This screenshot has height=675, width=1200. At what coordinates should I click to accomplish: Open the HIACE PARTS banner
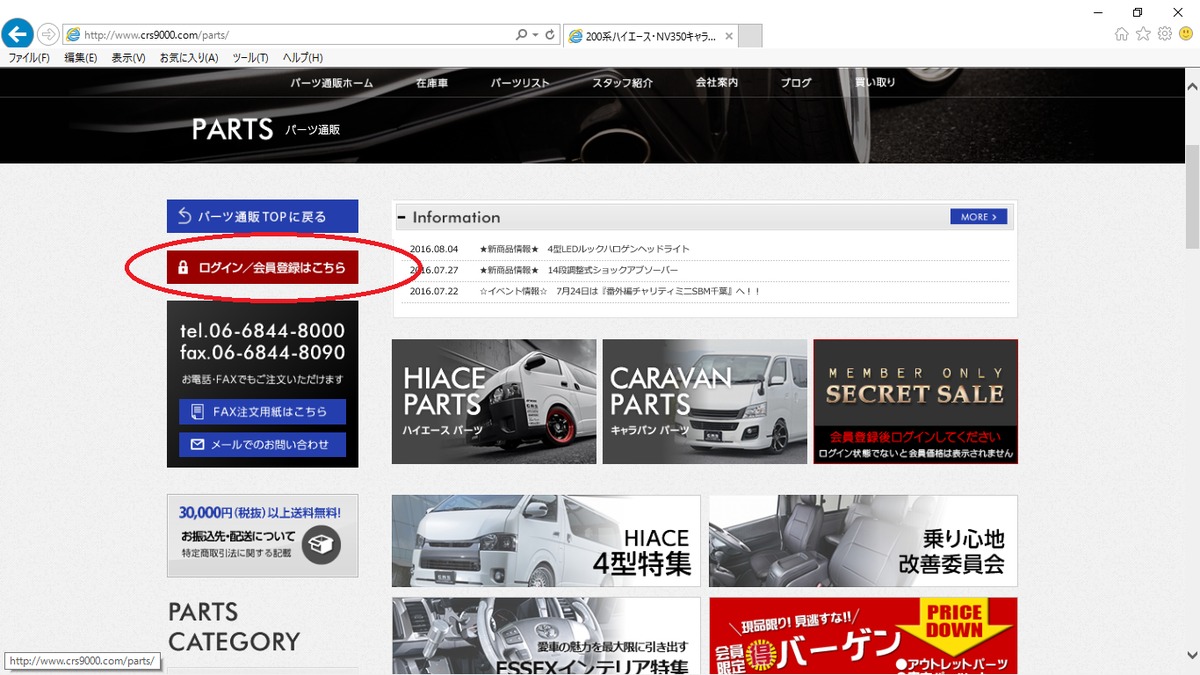pyautogui.click(x=494, y=401)
